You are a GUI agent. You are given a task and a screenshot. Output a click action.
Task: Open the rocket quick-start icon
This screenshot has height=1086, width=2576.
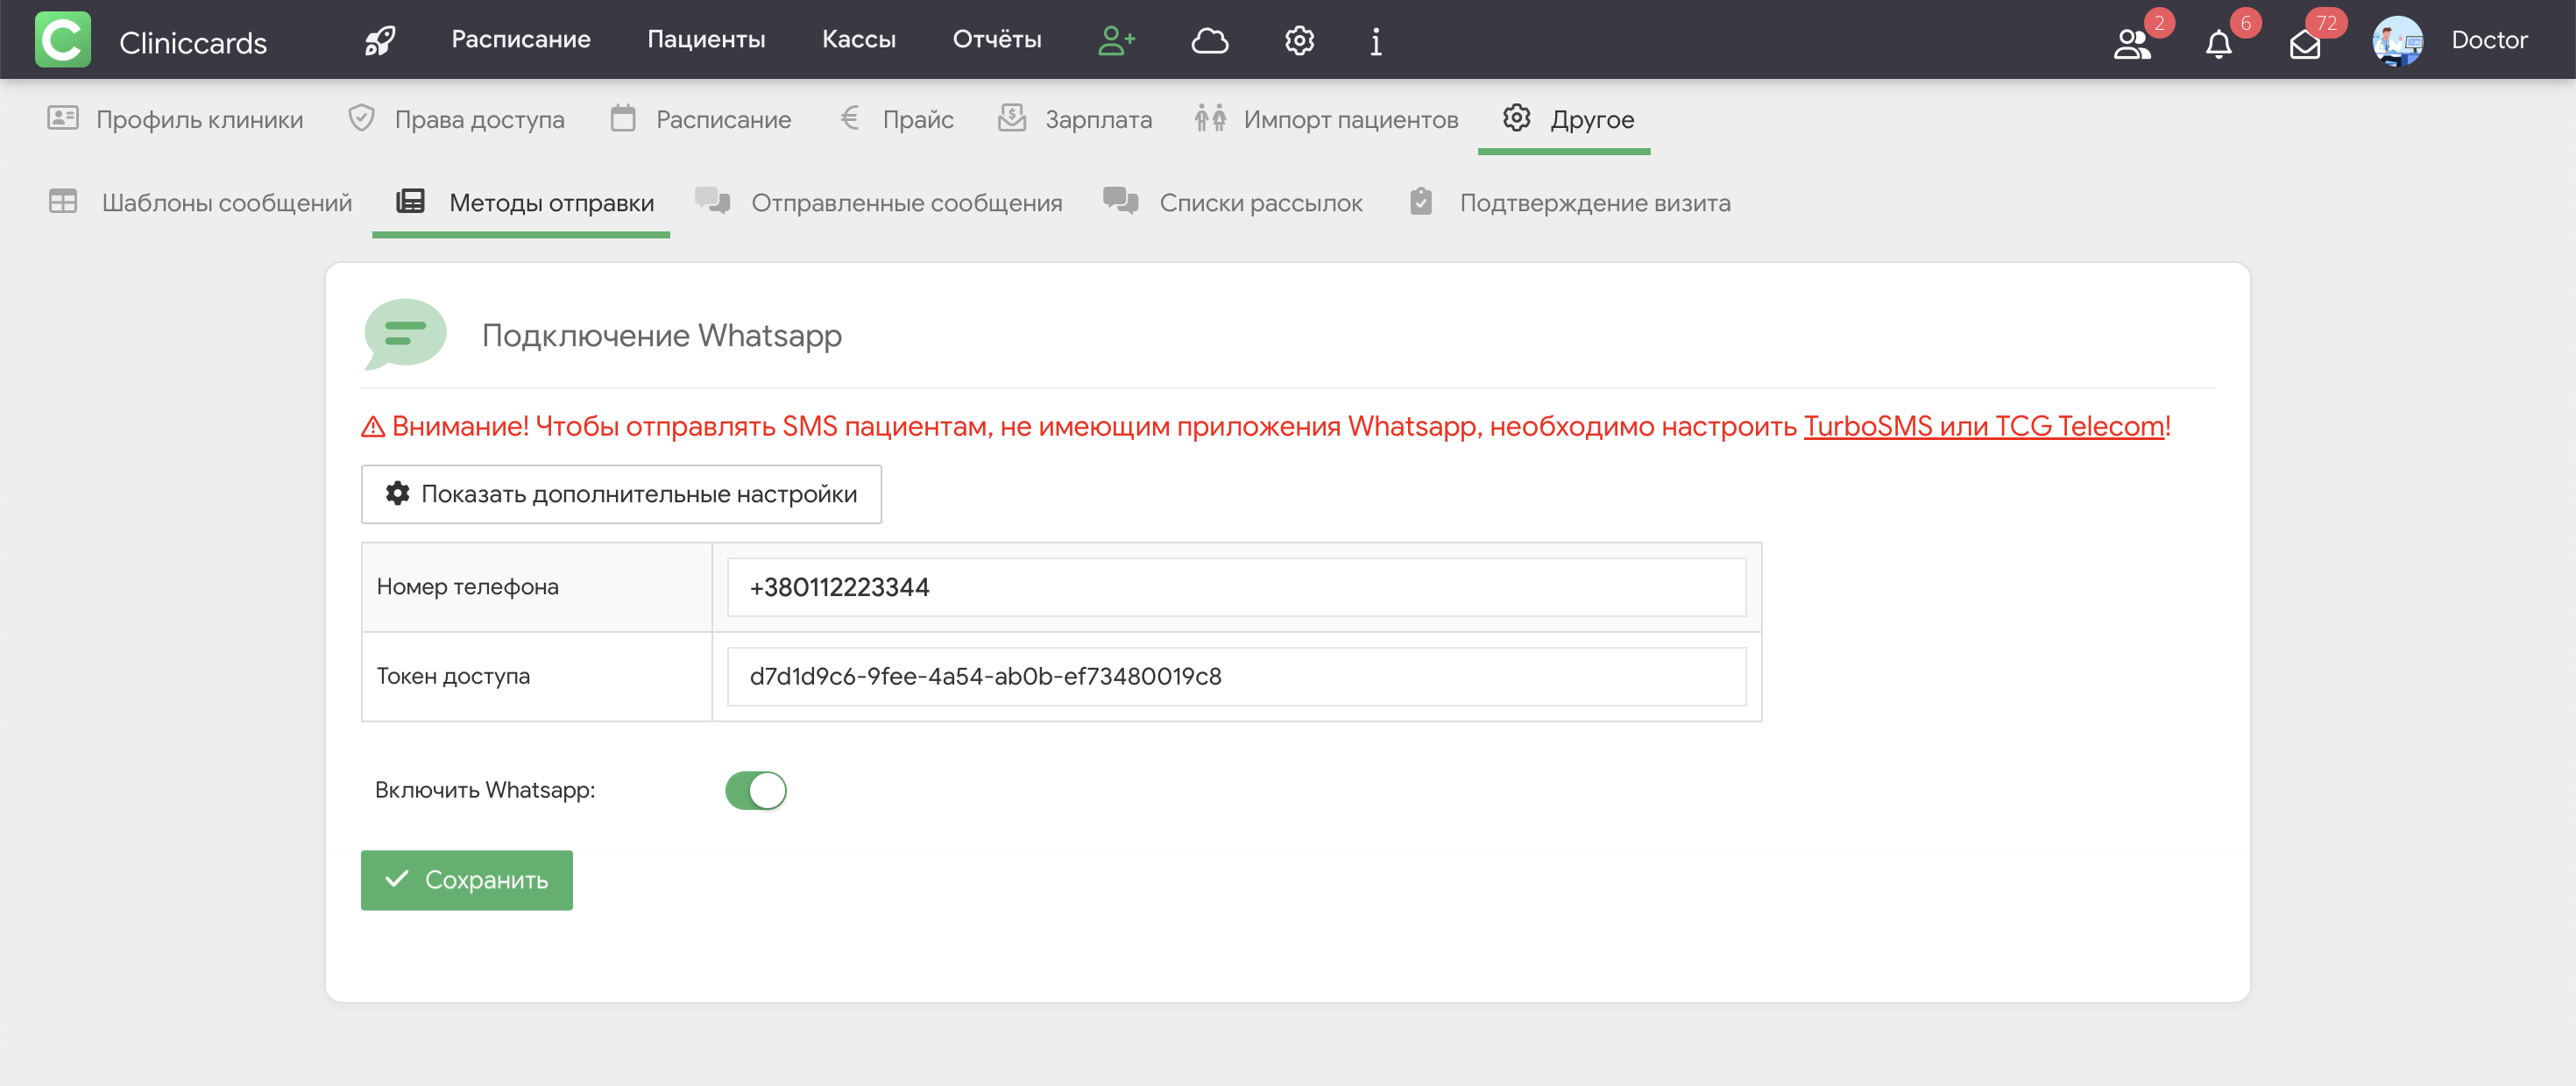[380, 40]
